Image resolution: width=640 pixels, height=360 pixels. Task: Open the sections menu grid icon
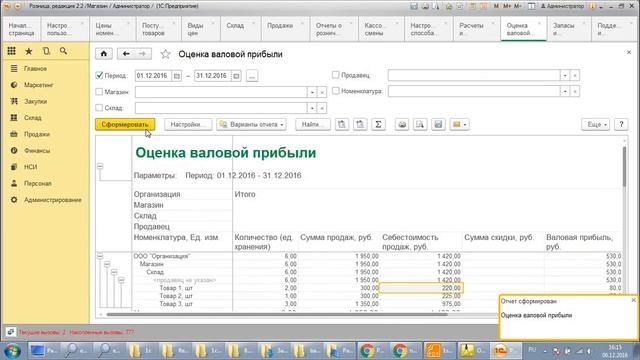tap(11, 51)
